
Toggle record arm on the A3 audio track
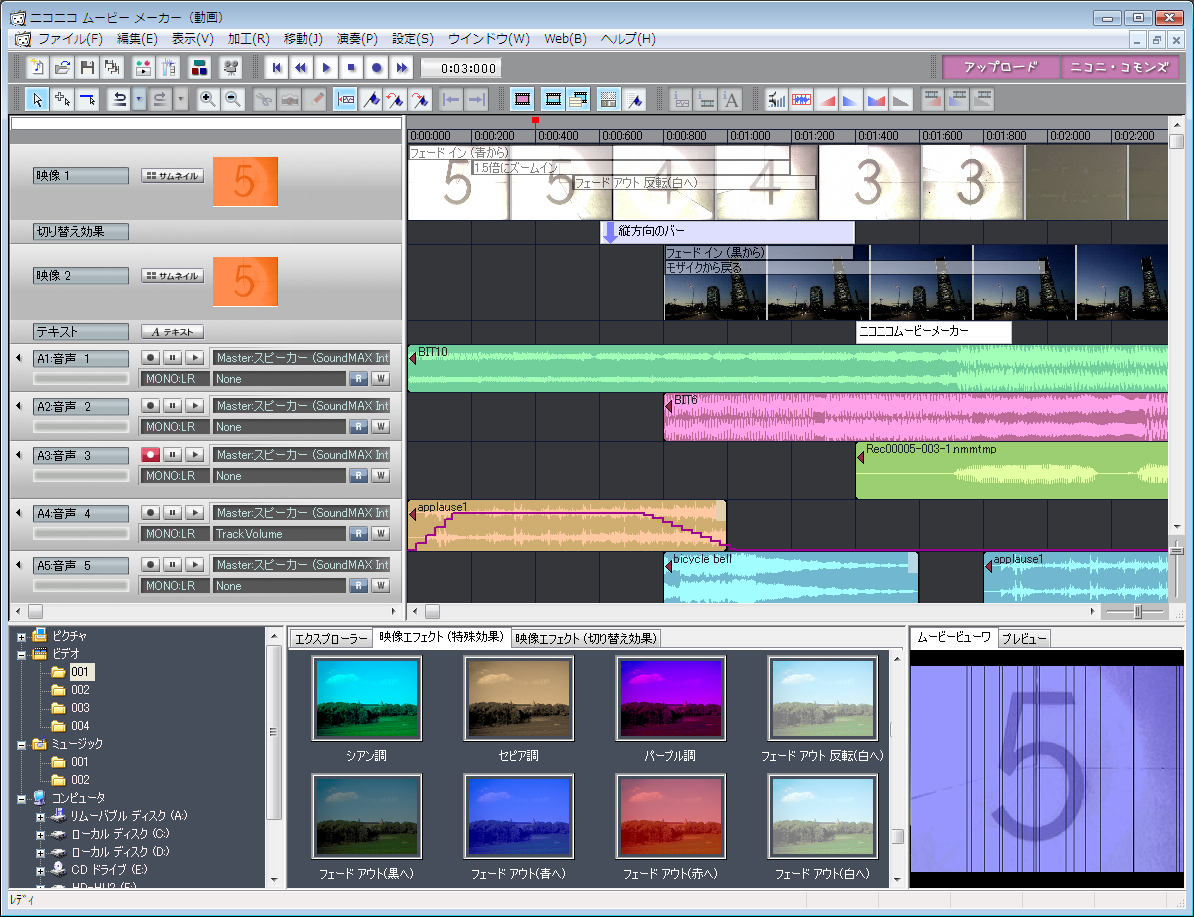point(150,455)
